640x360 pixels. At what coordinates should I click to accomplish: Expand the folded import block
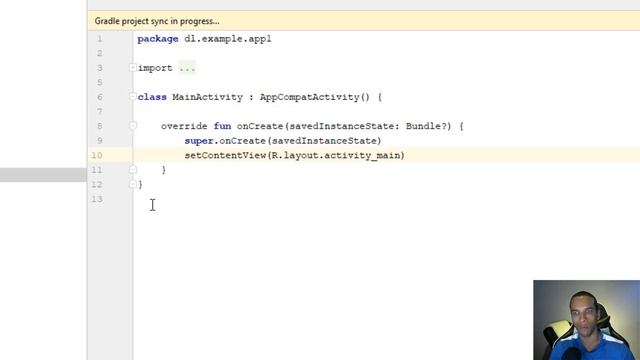point(133,67)
